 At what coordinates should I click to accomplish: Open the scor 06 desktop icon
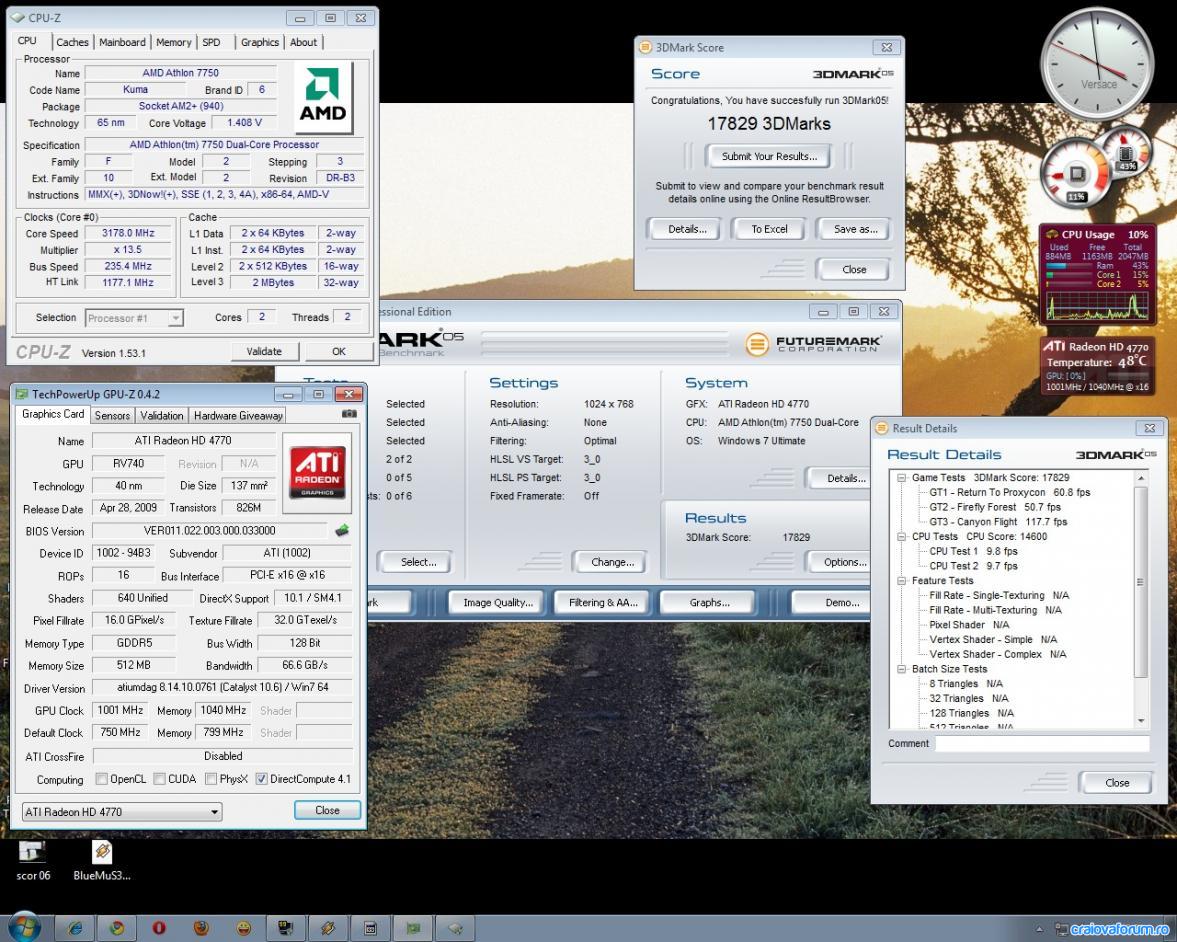[32, 860]
